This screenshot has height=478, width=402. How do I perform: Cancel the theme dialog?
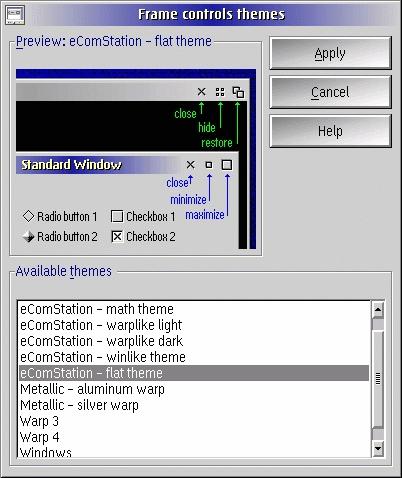pyautogui.click(x=330, y=92)
